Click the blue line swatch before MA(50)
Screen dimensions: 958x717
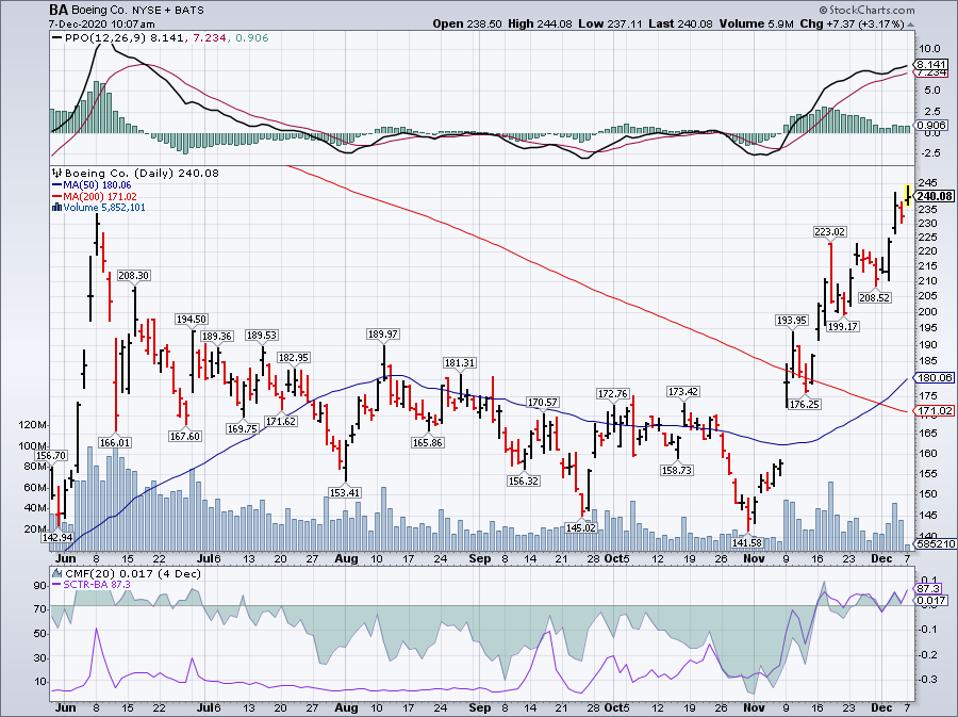coord(57,185)
